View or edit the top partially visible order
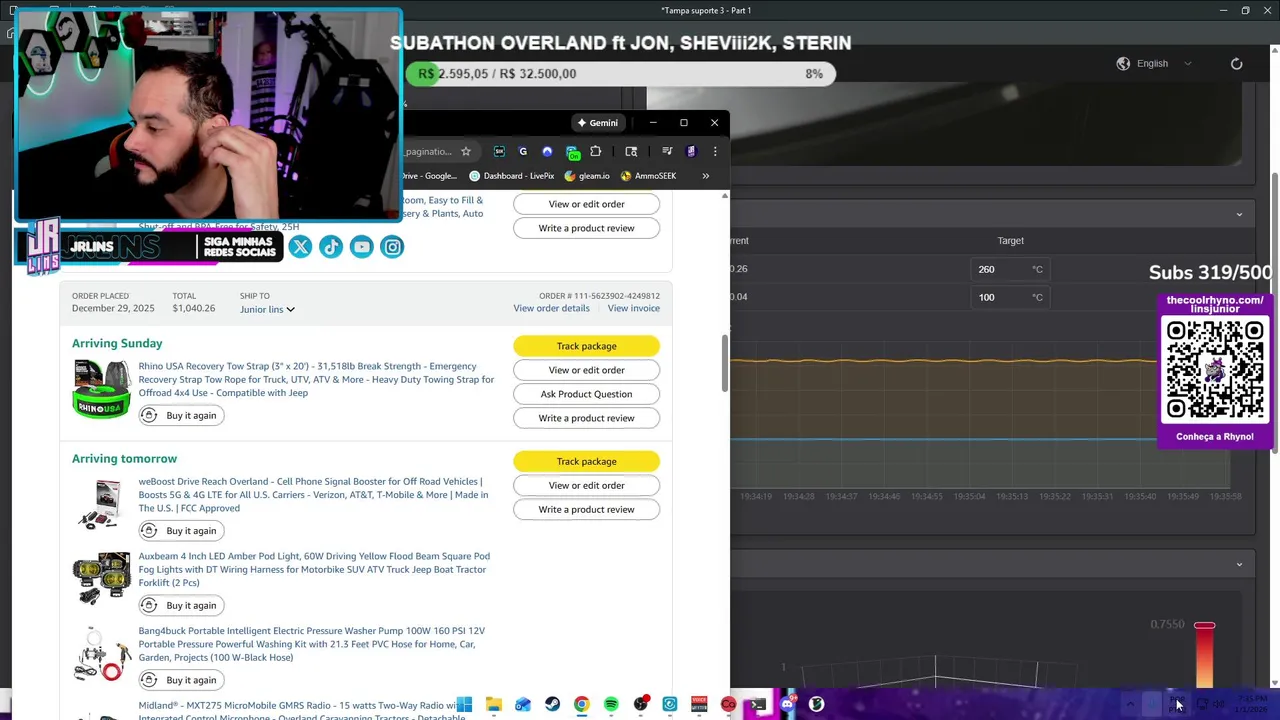 point(586,204)
